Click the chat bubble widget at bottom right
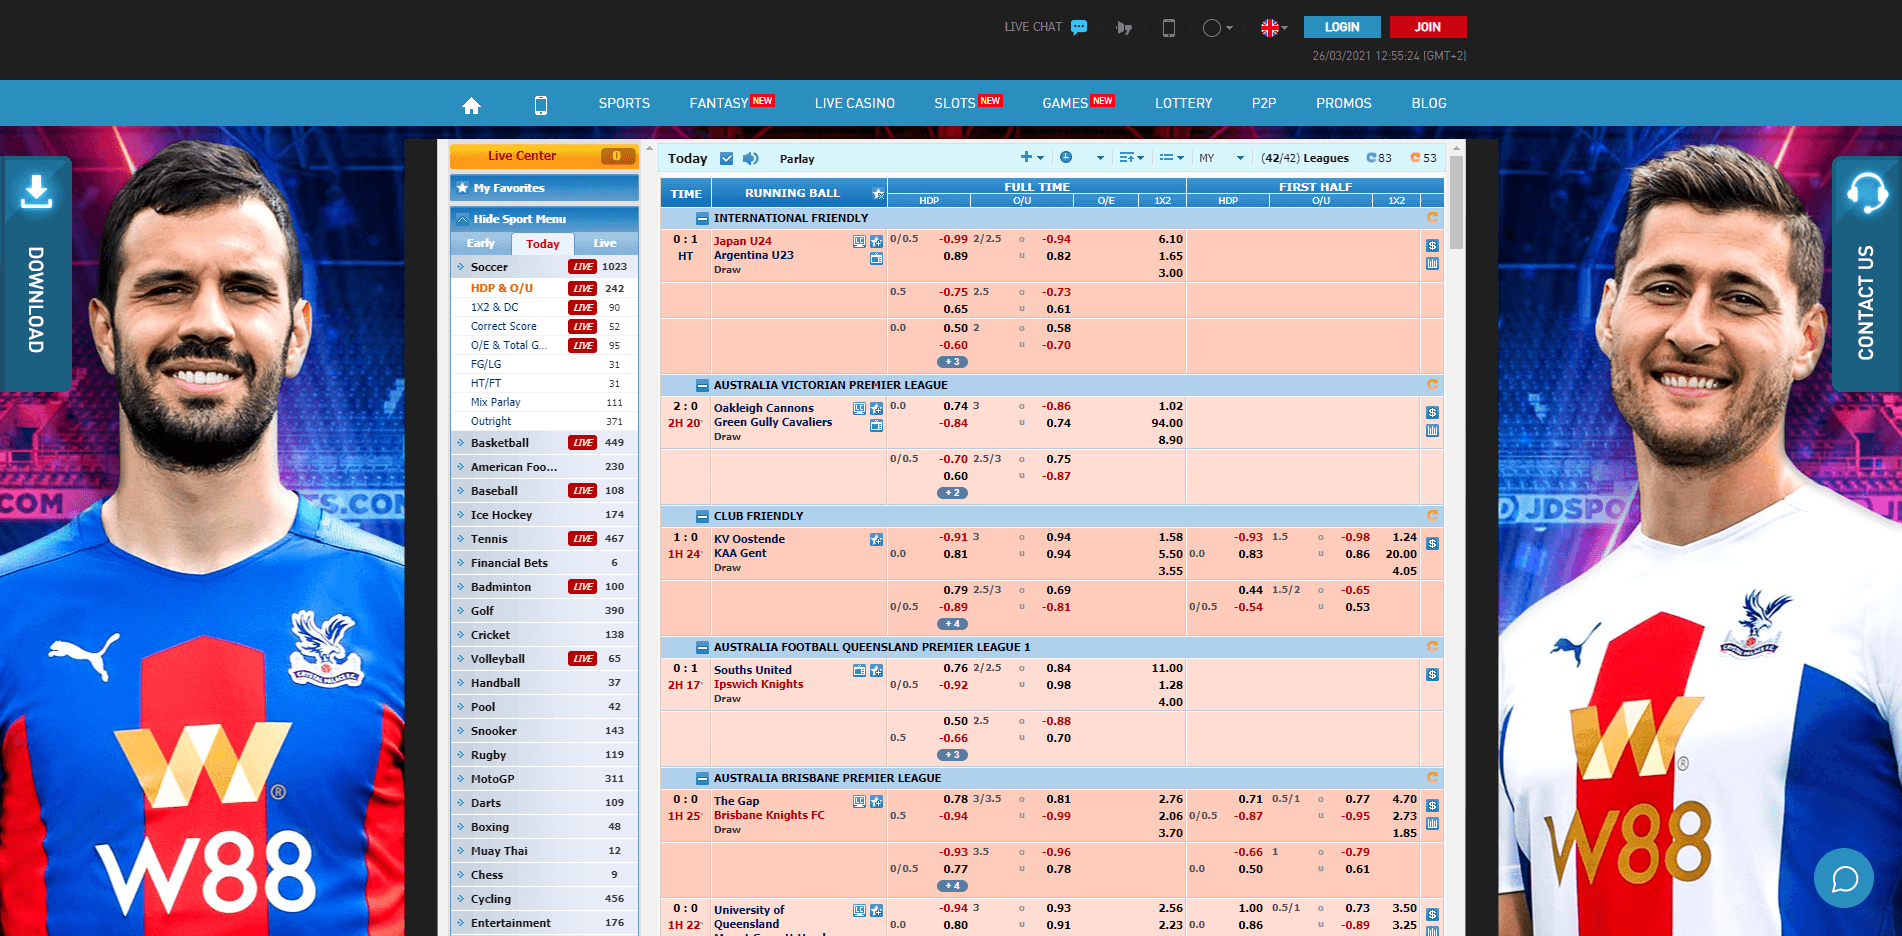The width and height of the screenshot is (1902, 936). click(1843, 878)
